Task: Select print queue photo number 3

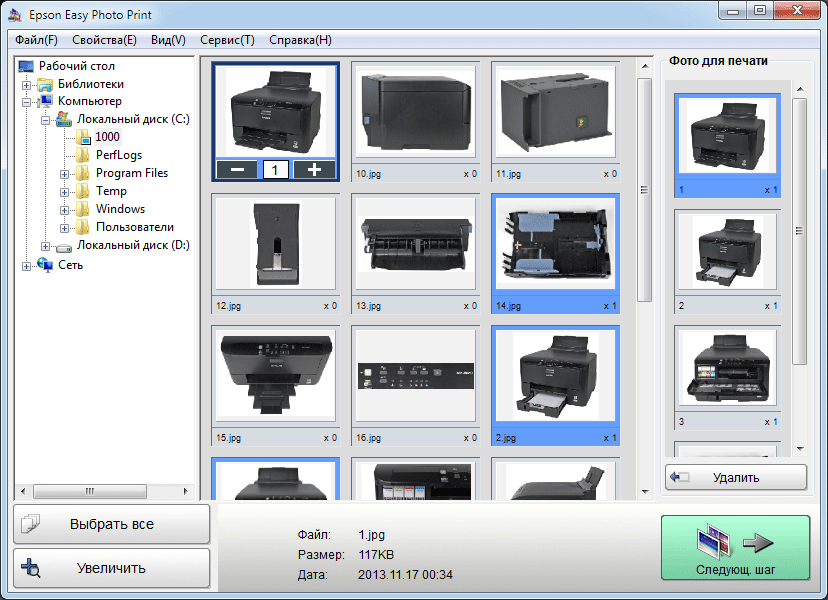Action: pos(728,378)
